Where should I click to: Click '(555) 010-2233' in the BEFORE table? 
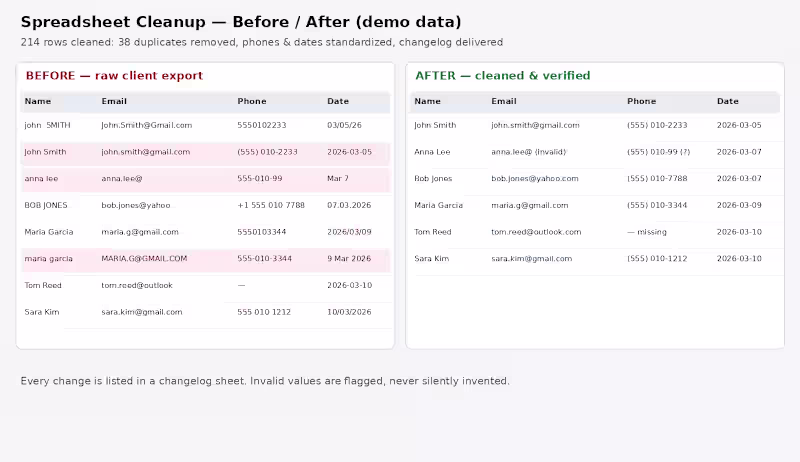point(267,152)
